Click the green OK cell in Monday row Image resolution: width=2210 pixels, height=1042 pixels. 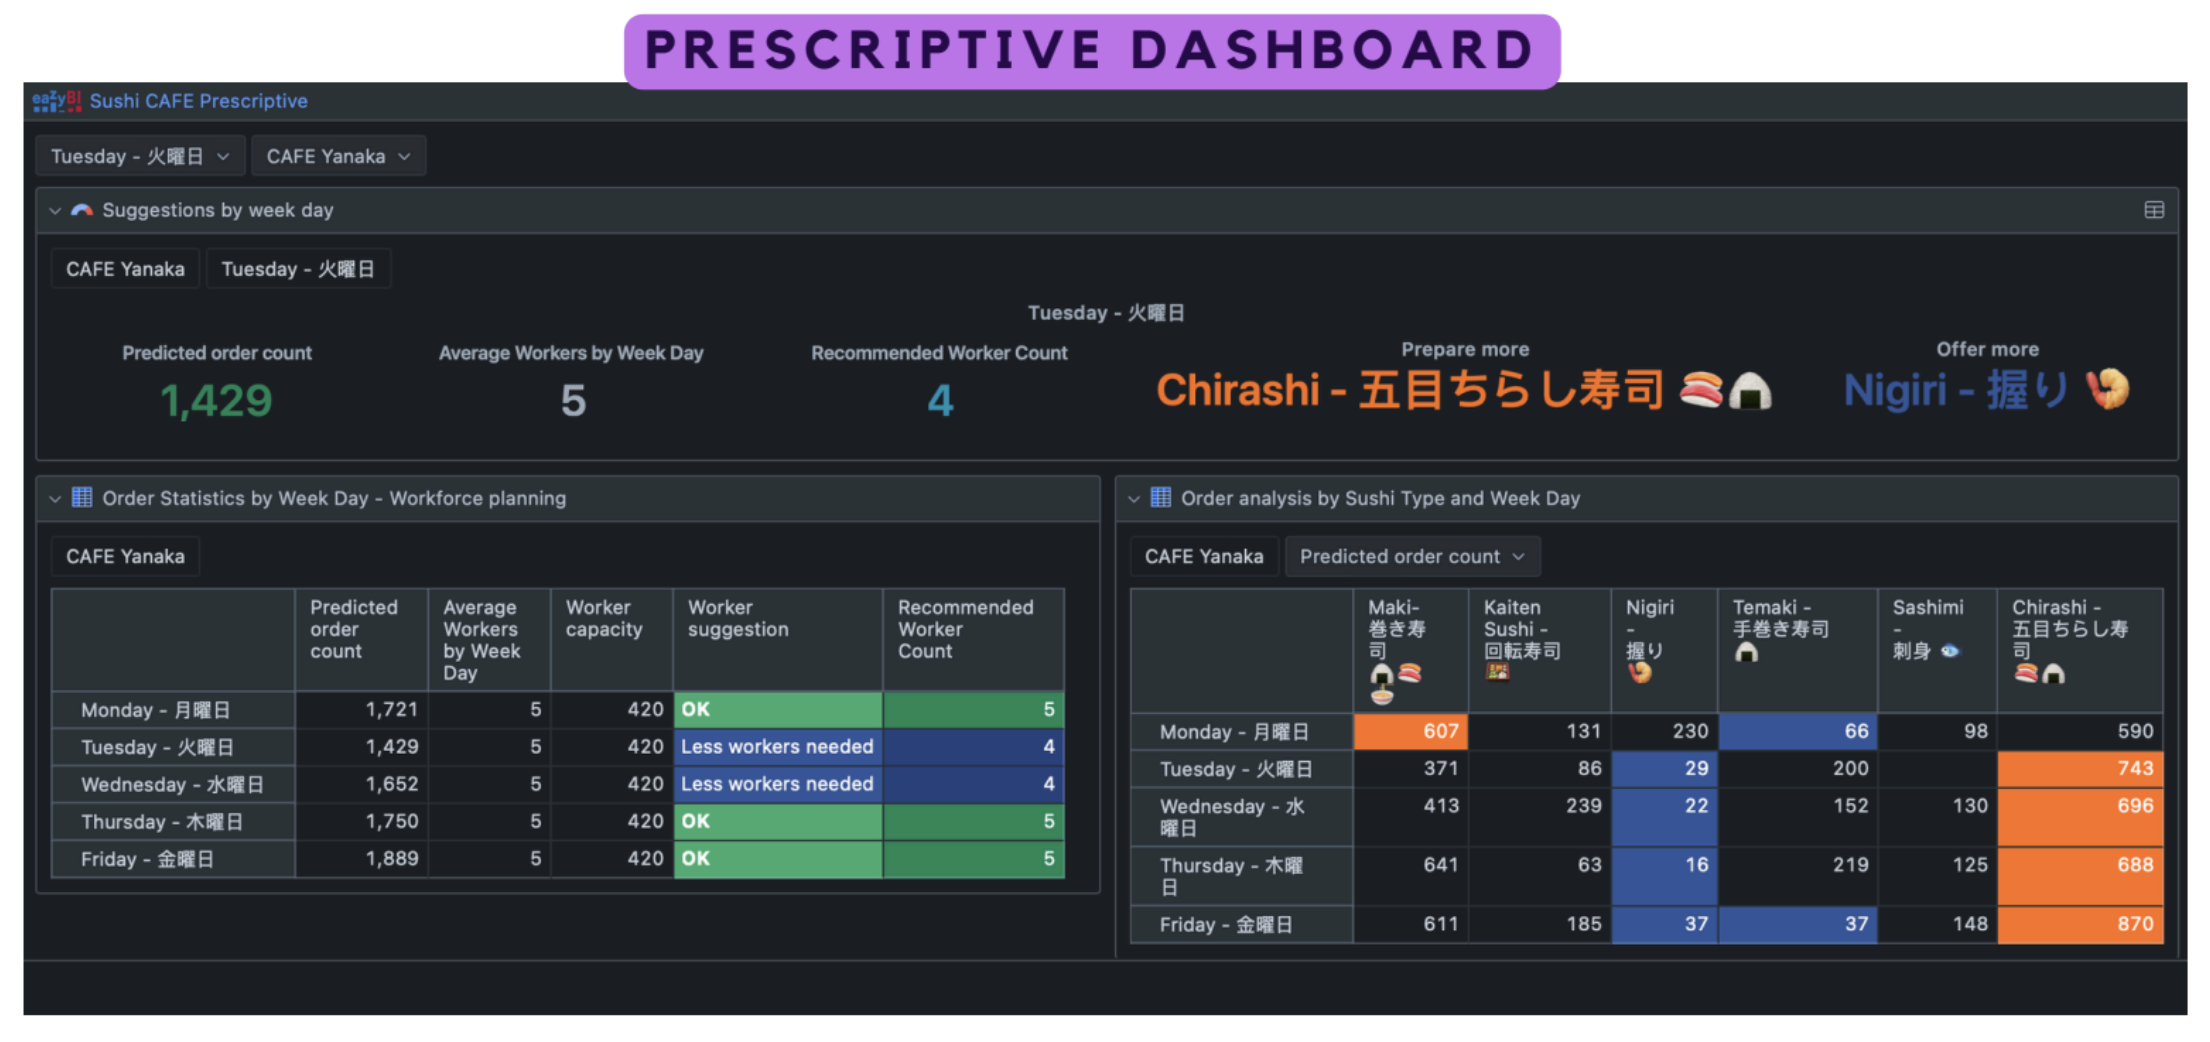tap(778, 710)
